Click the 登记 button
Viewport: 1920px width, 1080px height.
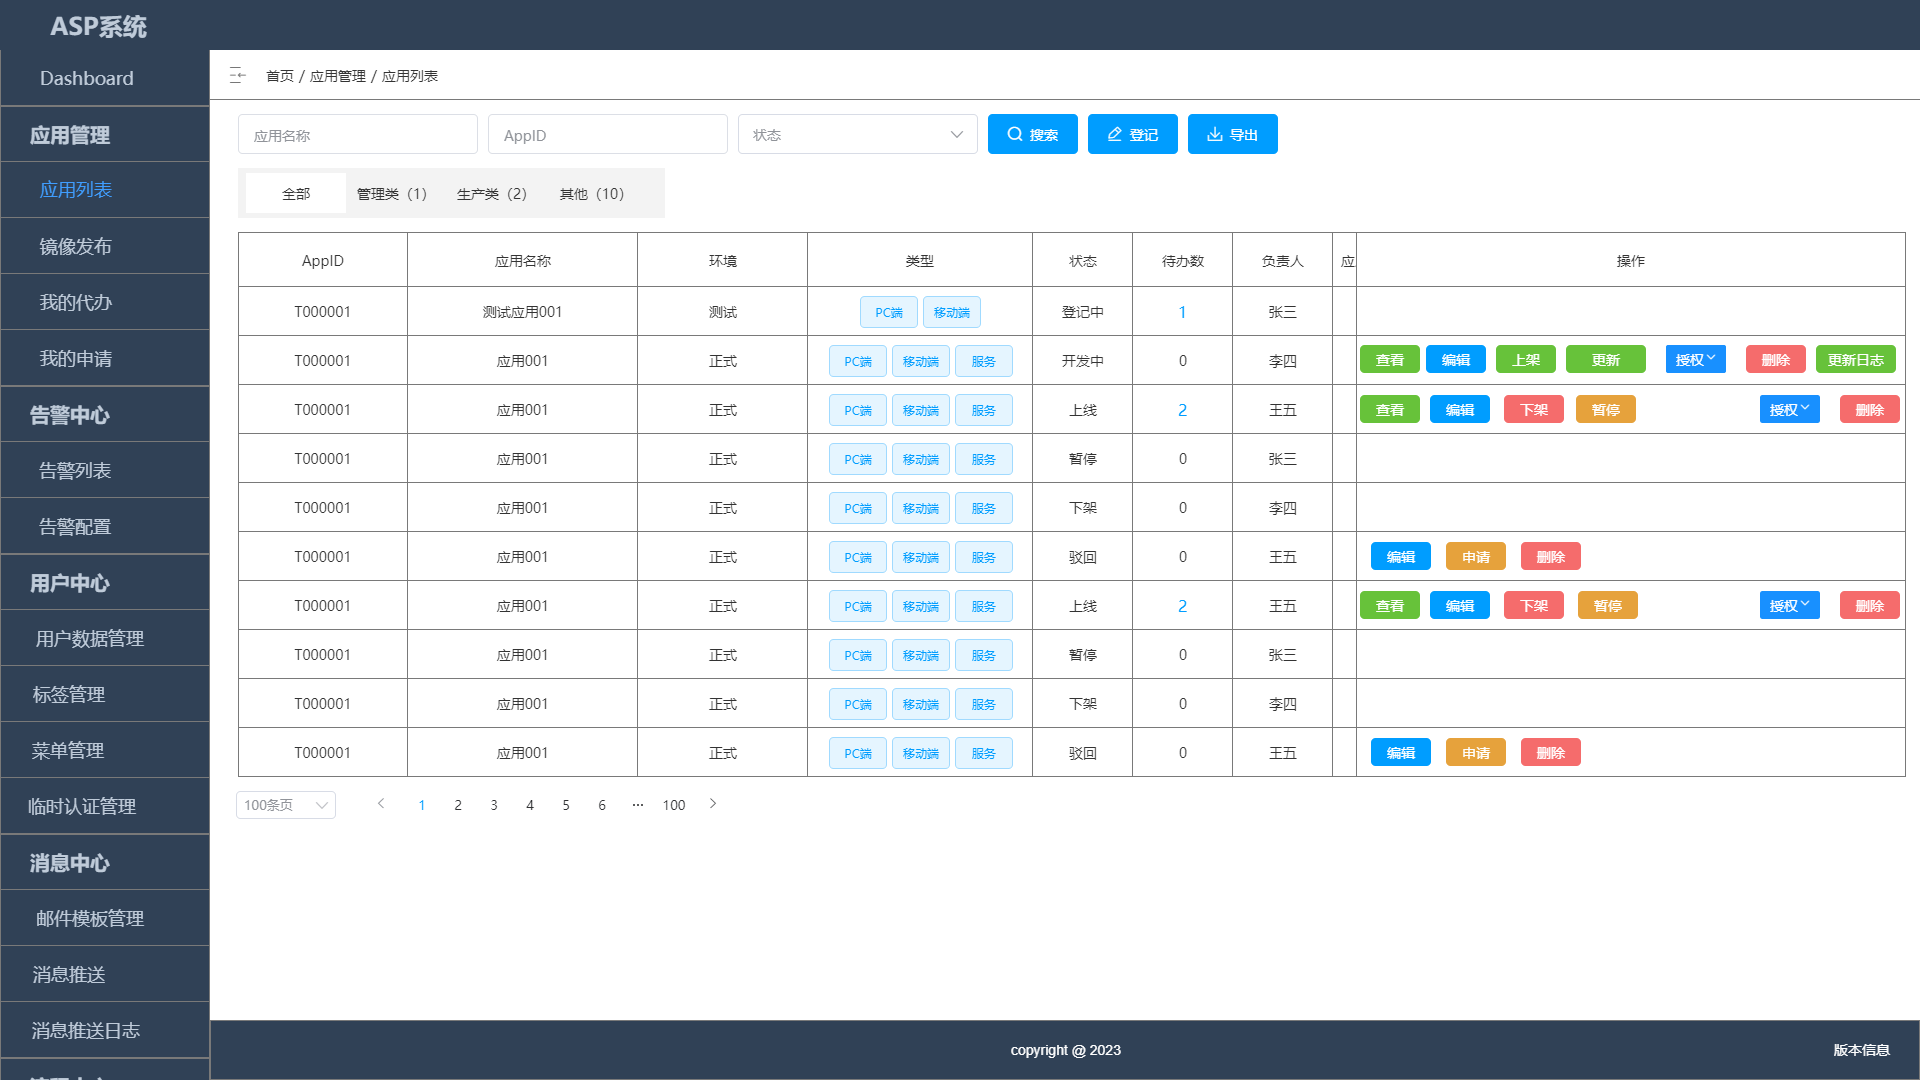pyautogui.click(x=1133, y=134)
